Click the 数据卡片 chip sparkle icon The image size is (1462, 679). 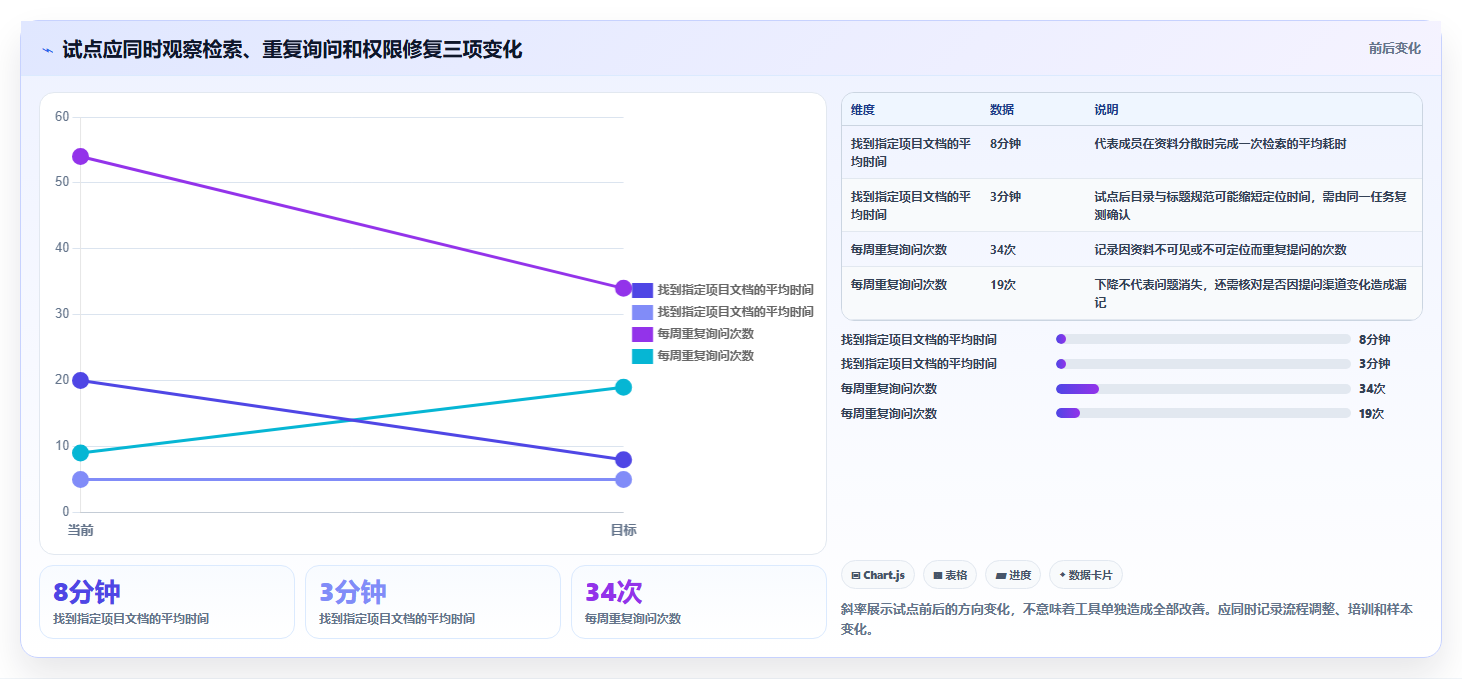tap(1062, 575)
